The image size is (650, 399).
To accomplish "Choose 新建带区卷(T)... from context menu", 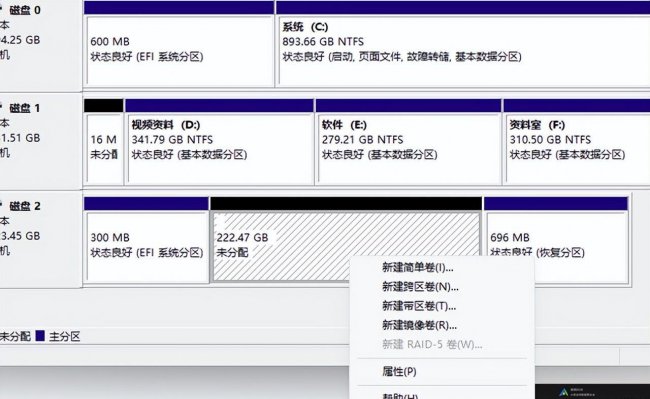I will tap(442, 306).
